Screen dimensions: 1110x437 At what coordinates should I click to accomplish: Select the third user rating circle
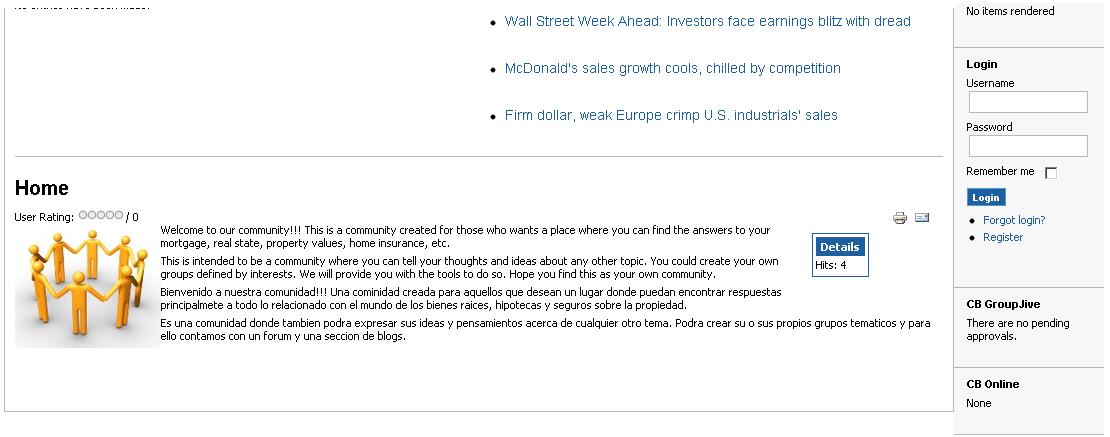tap(101, 215)
